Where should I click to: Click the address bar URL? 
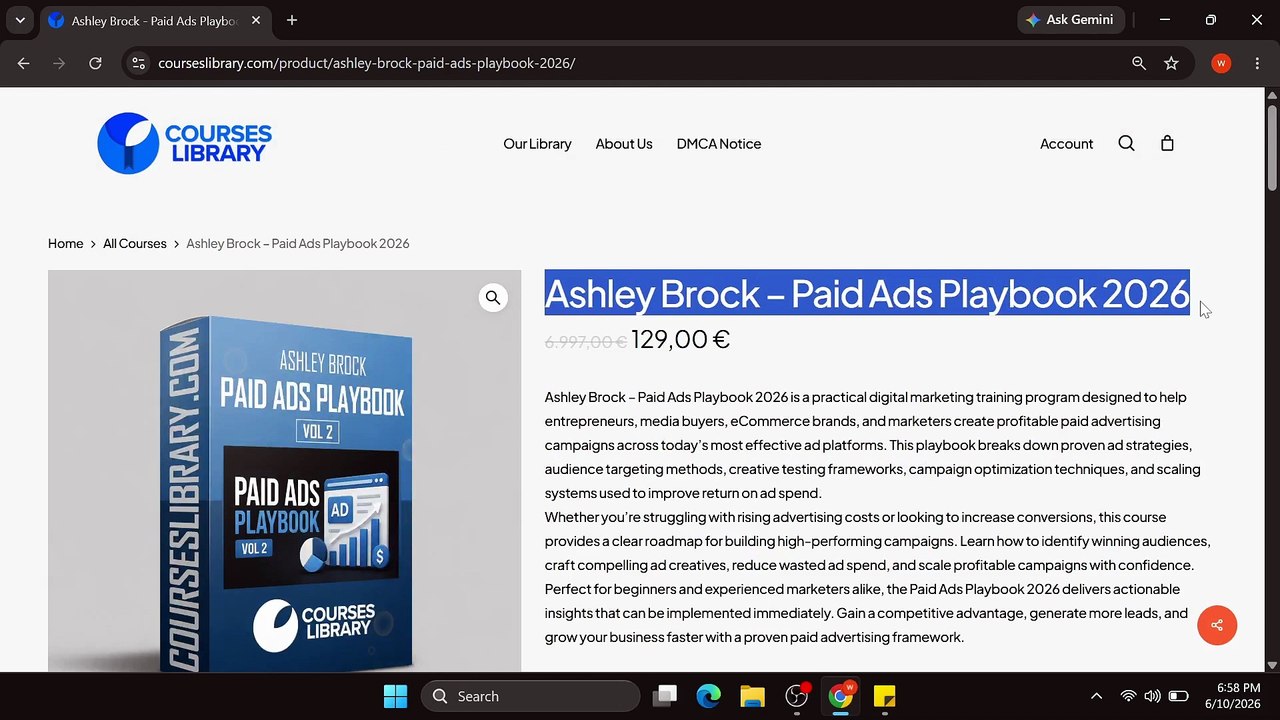click(x=366, y=63)
